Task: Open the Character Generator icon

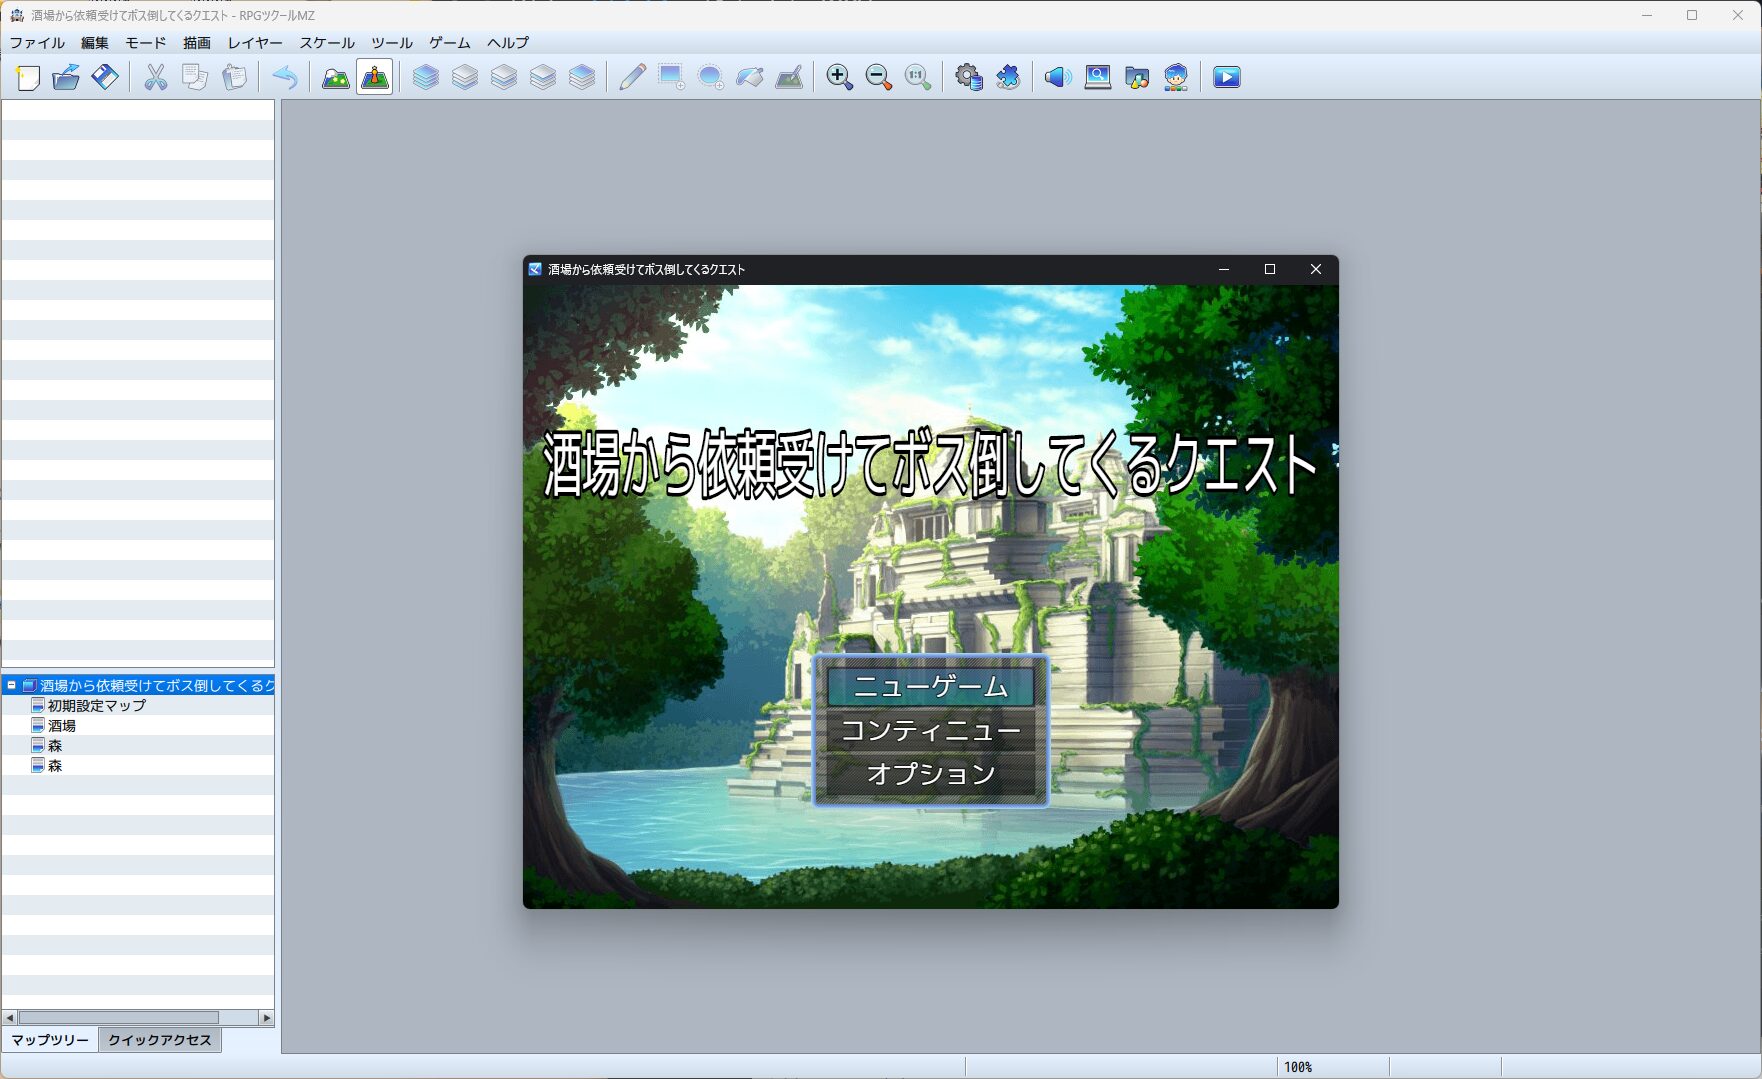Action: pyautogui.click(x=1176, y=77)
